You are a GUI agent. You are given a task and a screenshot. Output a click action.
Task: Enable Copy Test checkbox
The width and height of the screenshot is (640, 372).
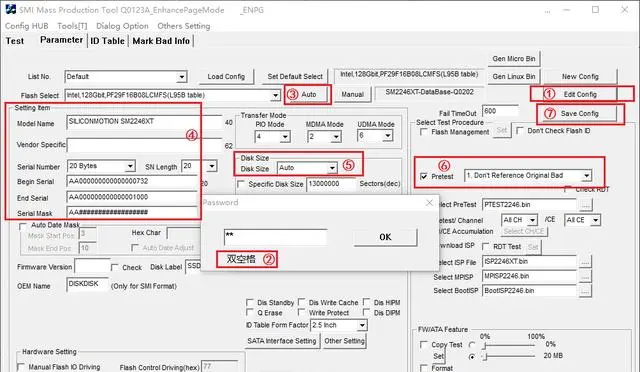tap(424, 345)
